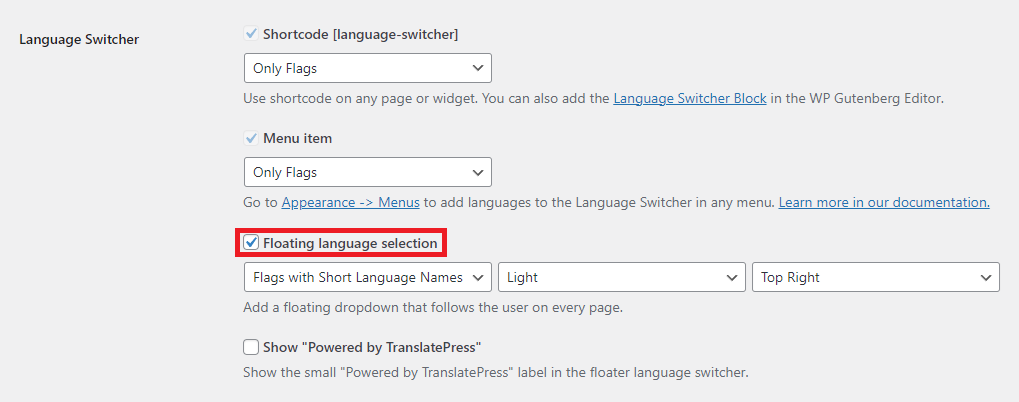The width and height of the screenshot is (1019, 402).
Task: Click the floater label description text at the bottom
Action: pos(495,373)
